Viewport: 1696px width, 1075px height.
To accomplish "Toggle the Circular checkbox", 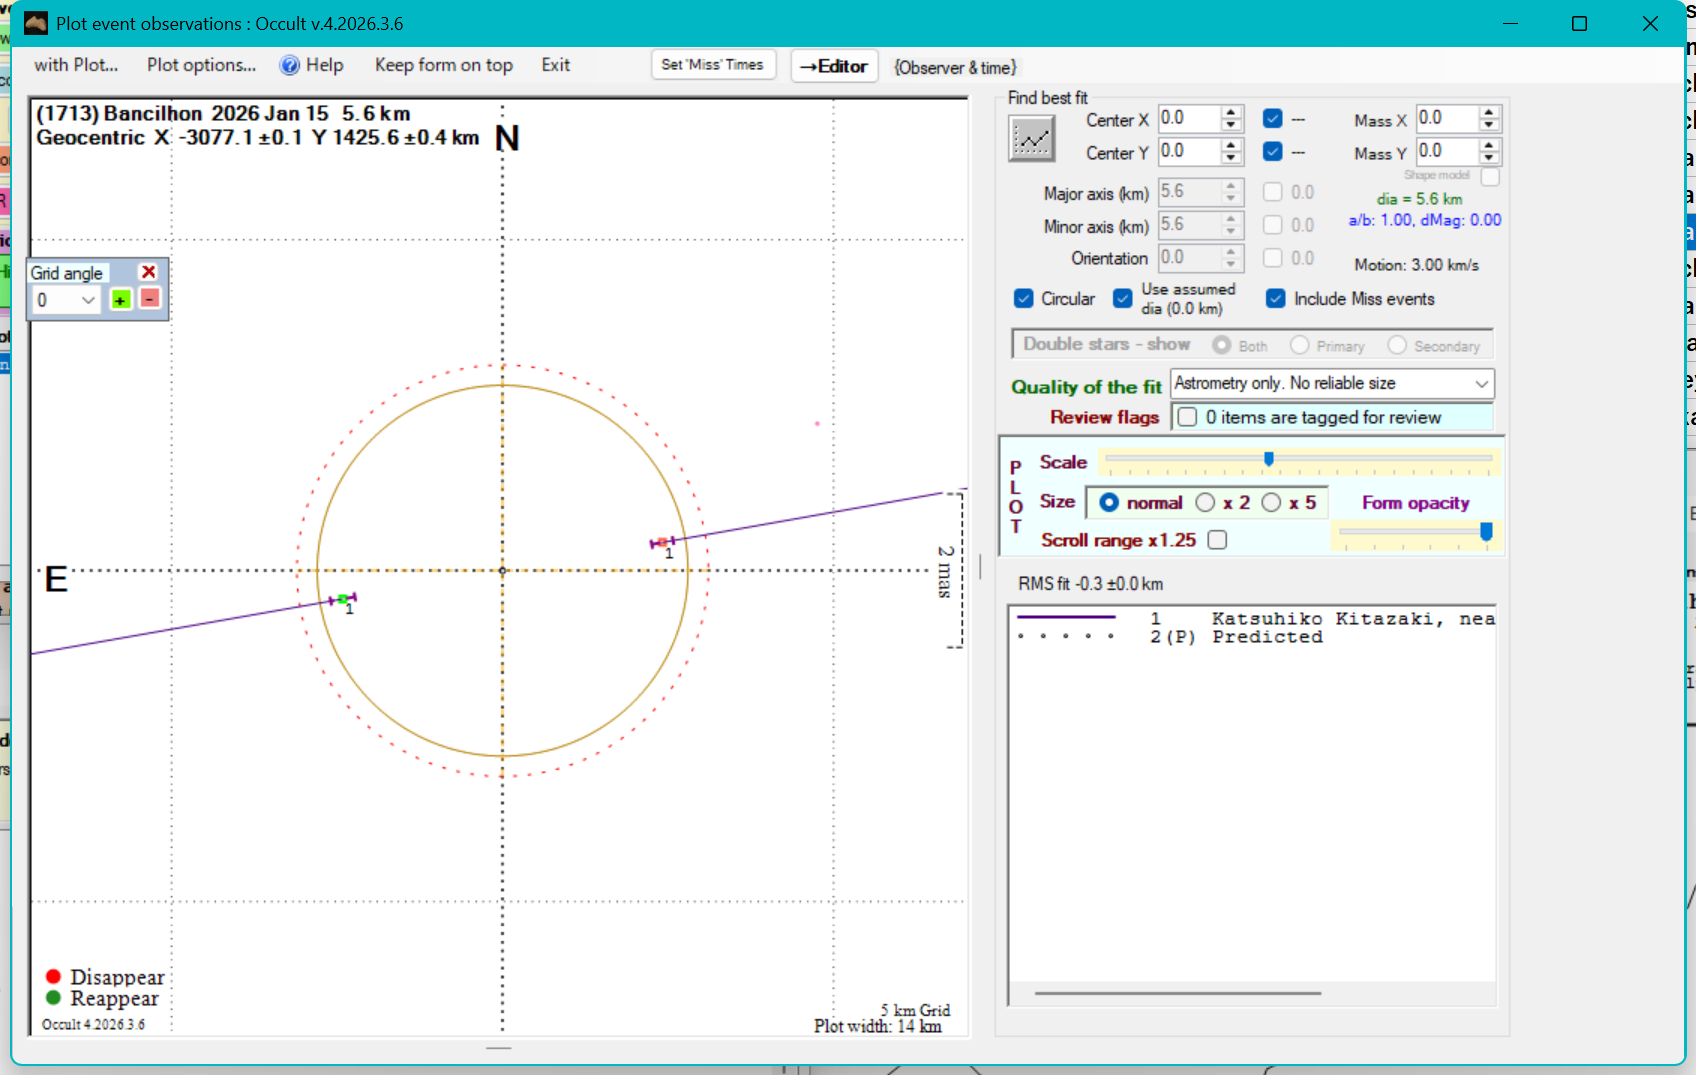I will [x=1024, y=299].
